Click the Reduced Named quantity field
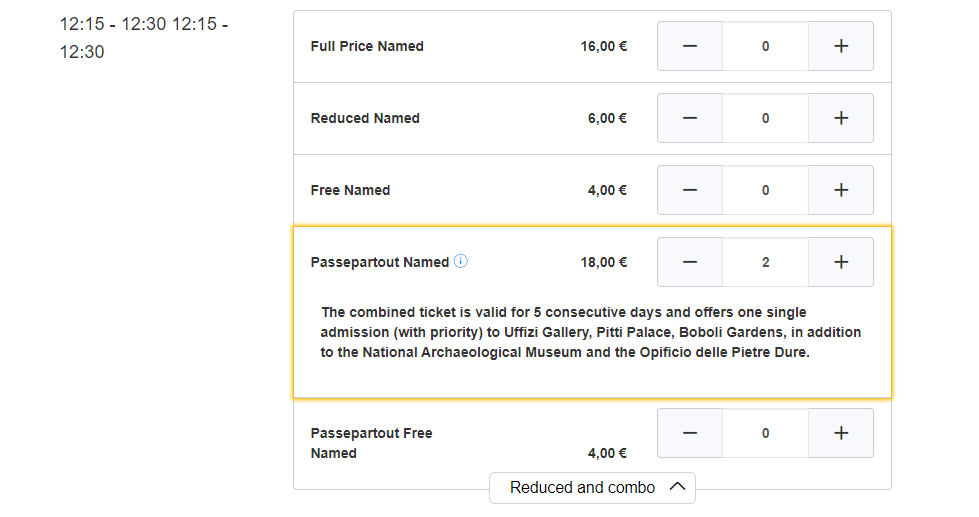The height and width of the screenshot is (517, 979). coord(765,118)
